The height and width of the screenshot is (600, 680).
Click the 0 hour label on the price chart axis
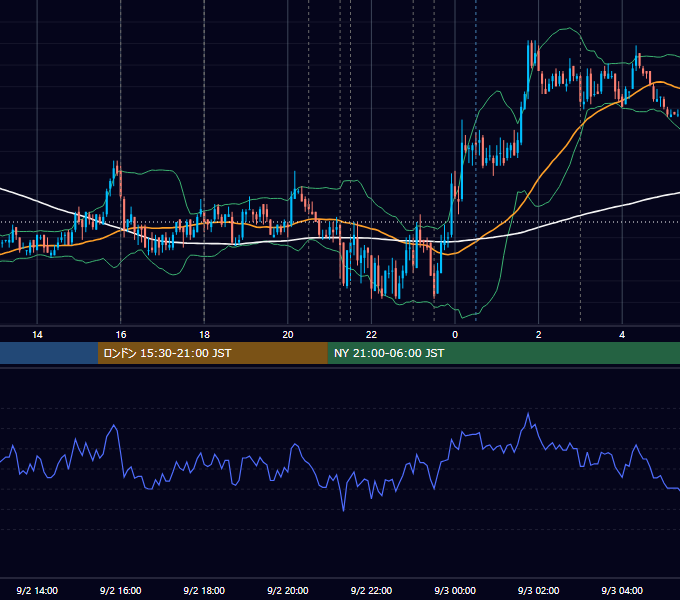pyautogui.click(x=455, y=335)
